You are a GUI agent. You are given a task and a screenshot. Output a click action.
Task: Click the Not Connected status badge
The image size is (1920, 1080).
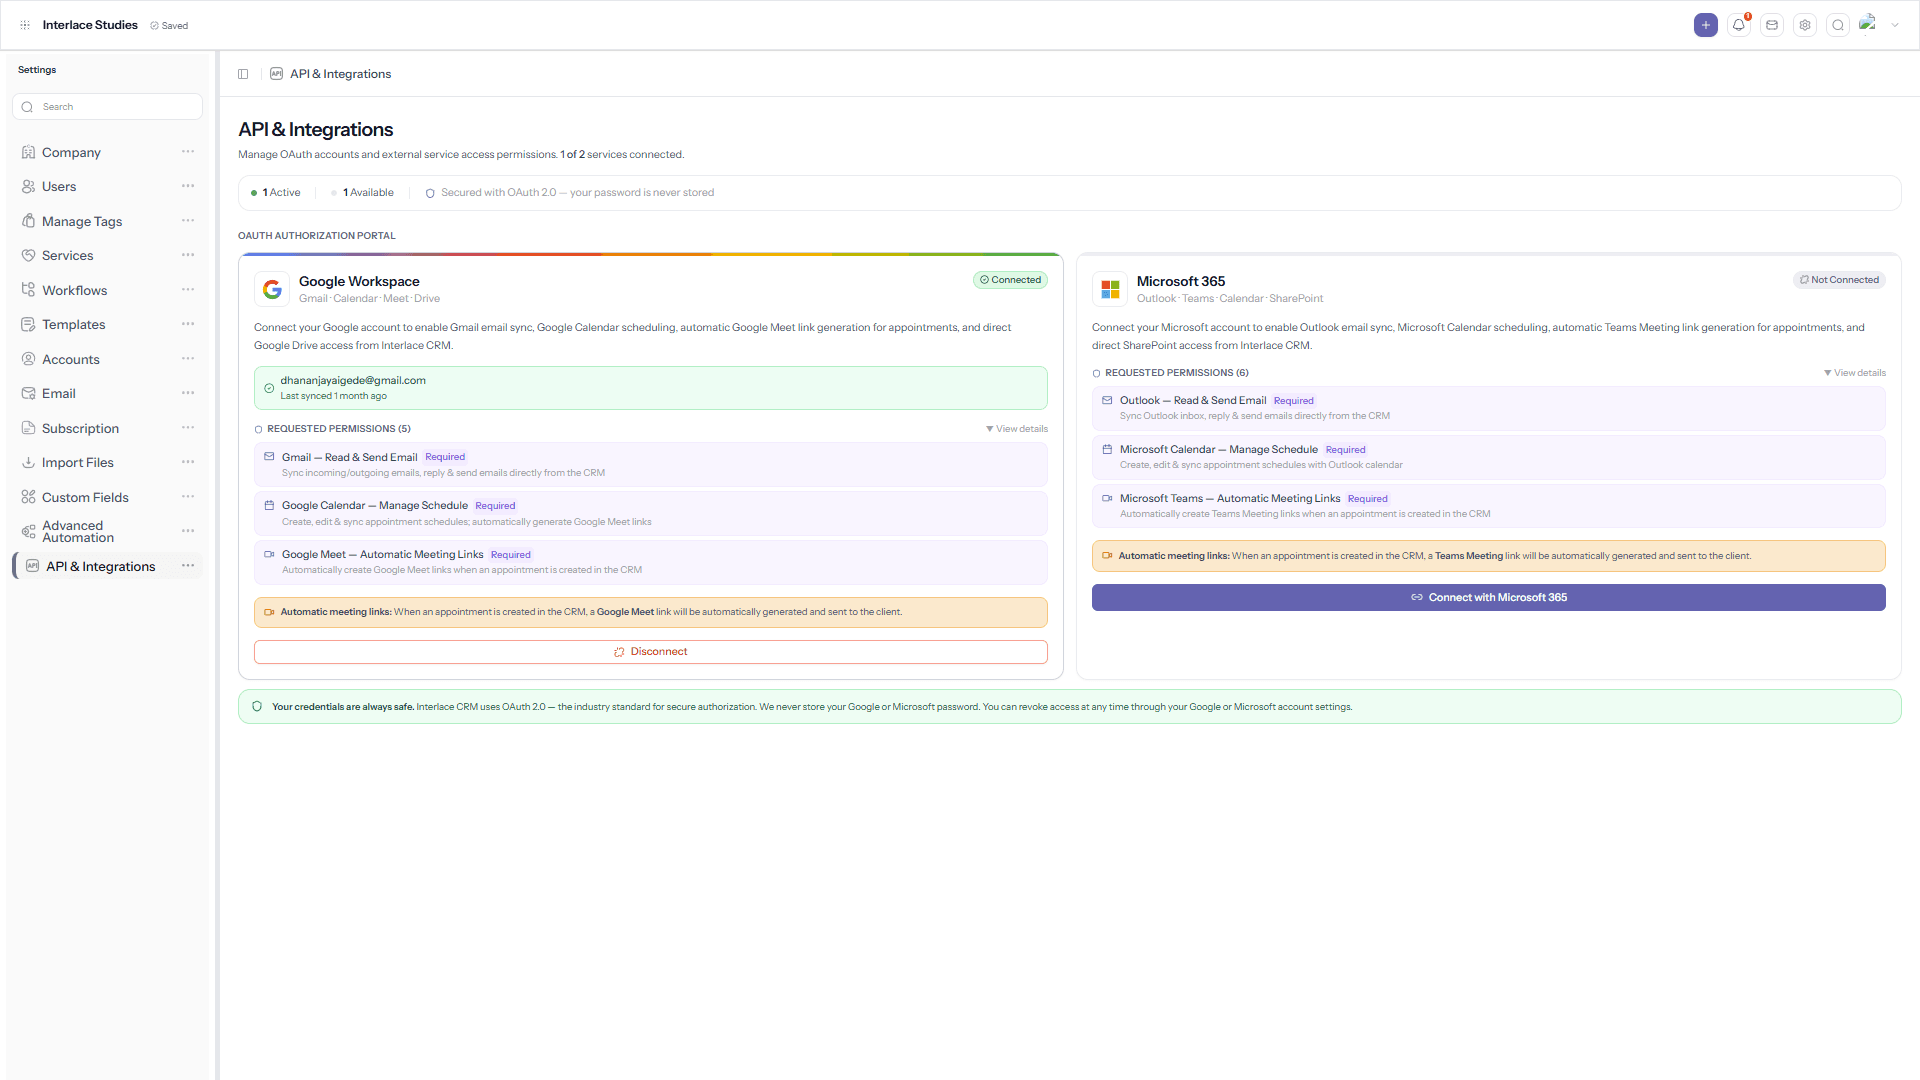(1839, 280)
